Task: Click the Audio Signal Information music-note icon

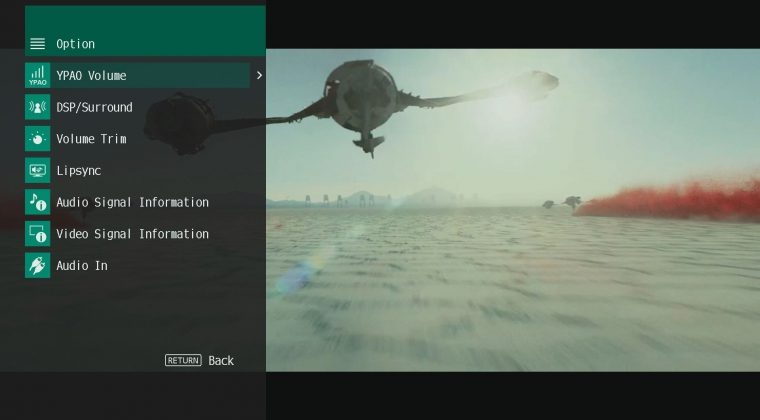Action: point(37,202)
